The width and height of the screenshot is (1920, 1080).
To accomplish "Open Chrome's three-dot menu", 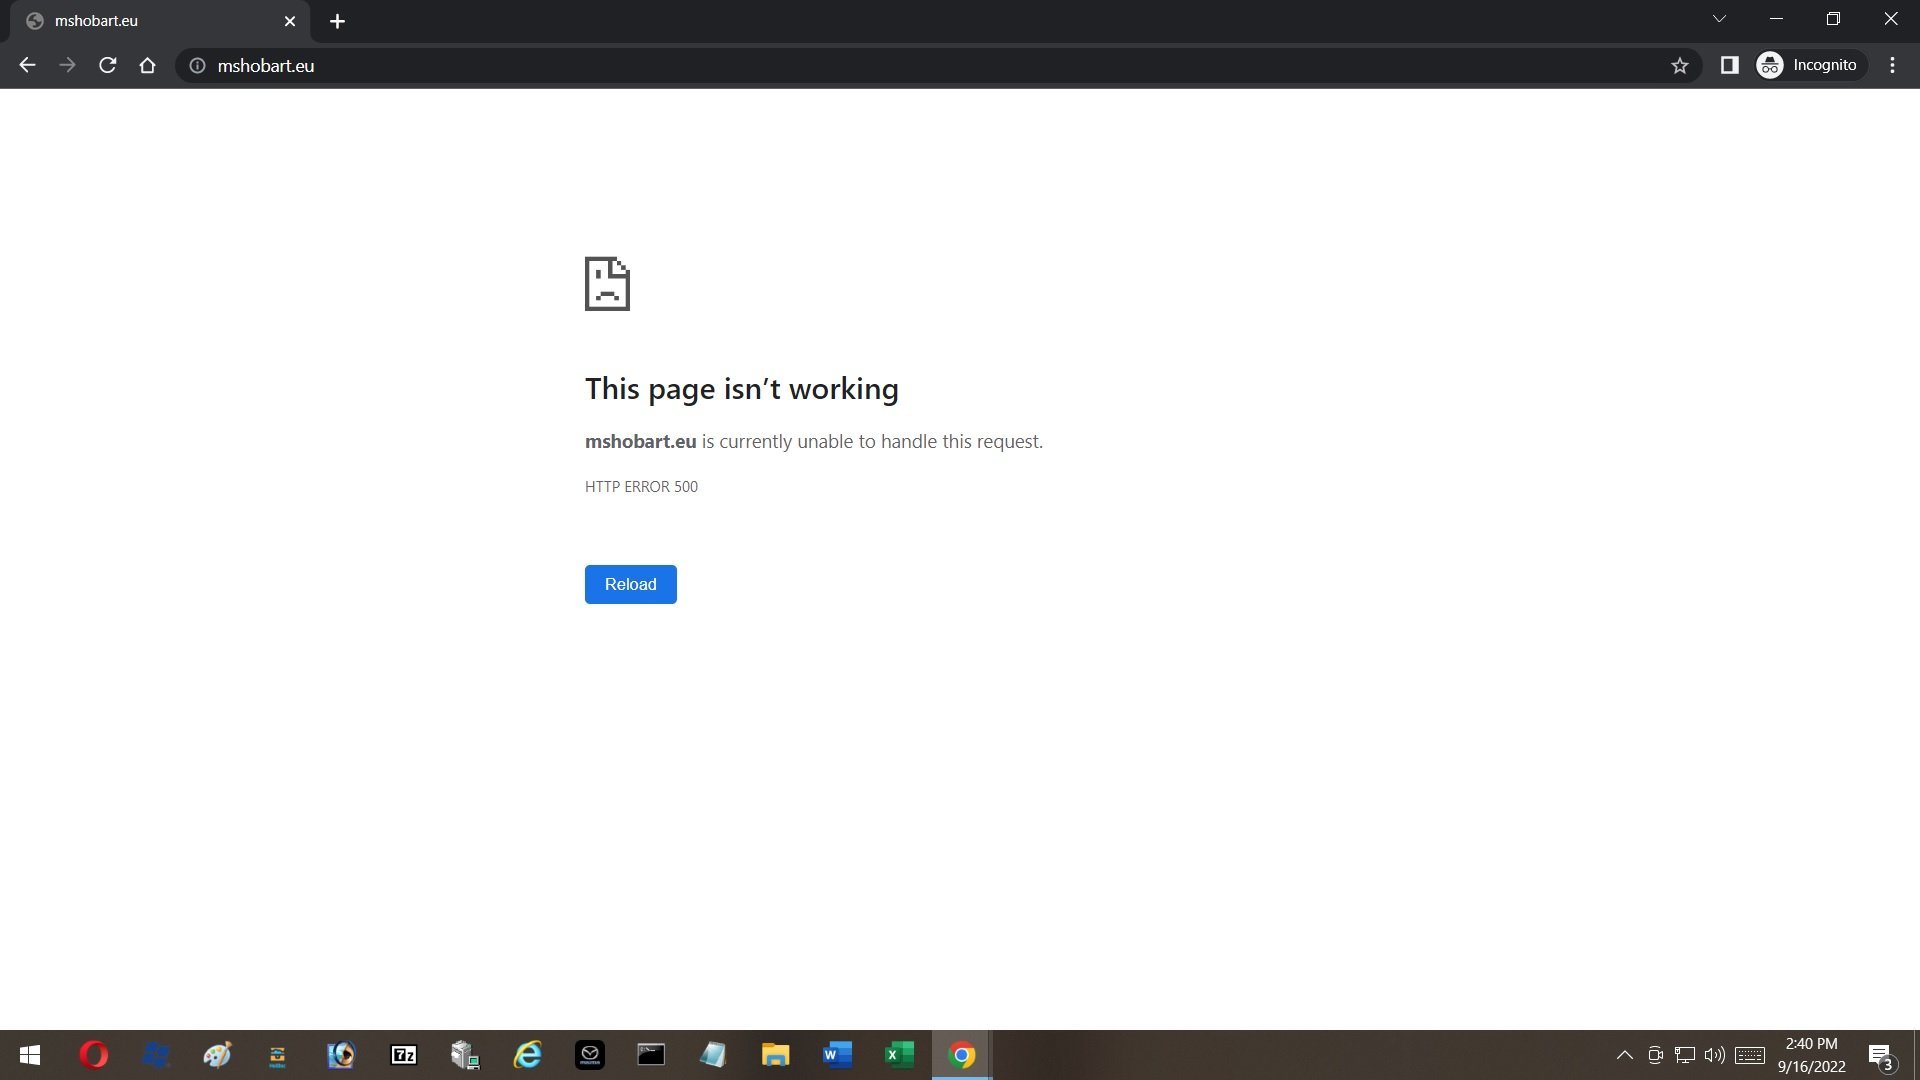I will [x=1892, y=65].
